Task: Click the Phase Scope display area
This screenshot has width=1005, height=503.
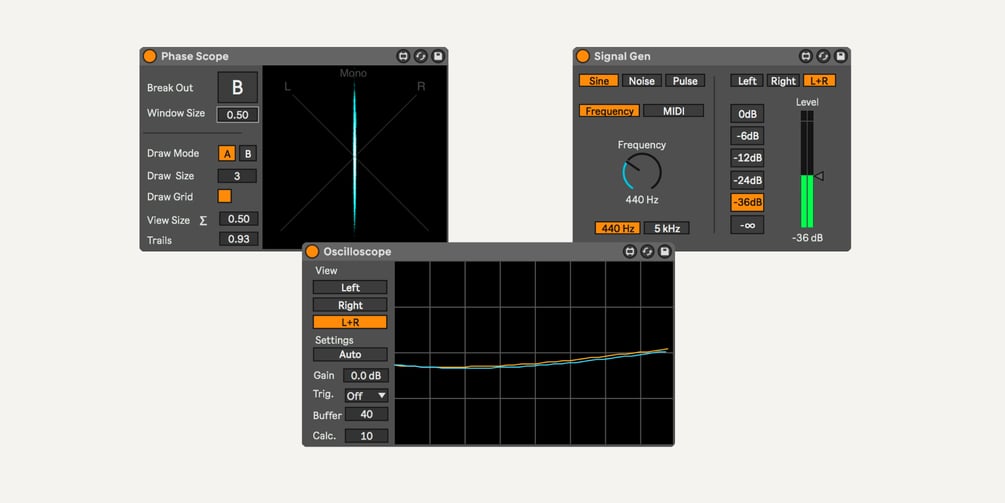Action: [354, 157]
